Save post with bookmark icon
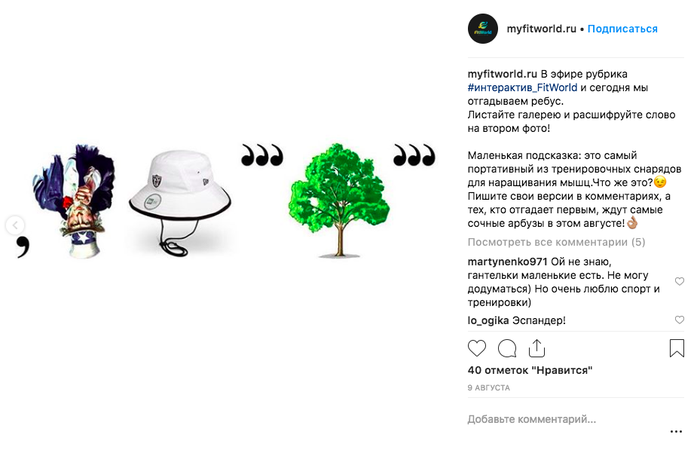This screenshot has height=450, width=700. (x=676, y=348)
